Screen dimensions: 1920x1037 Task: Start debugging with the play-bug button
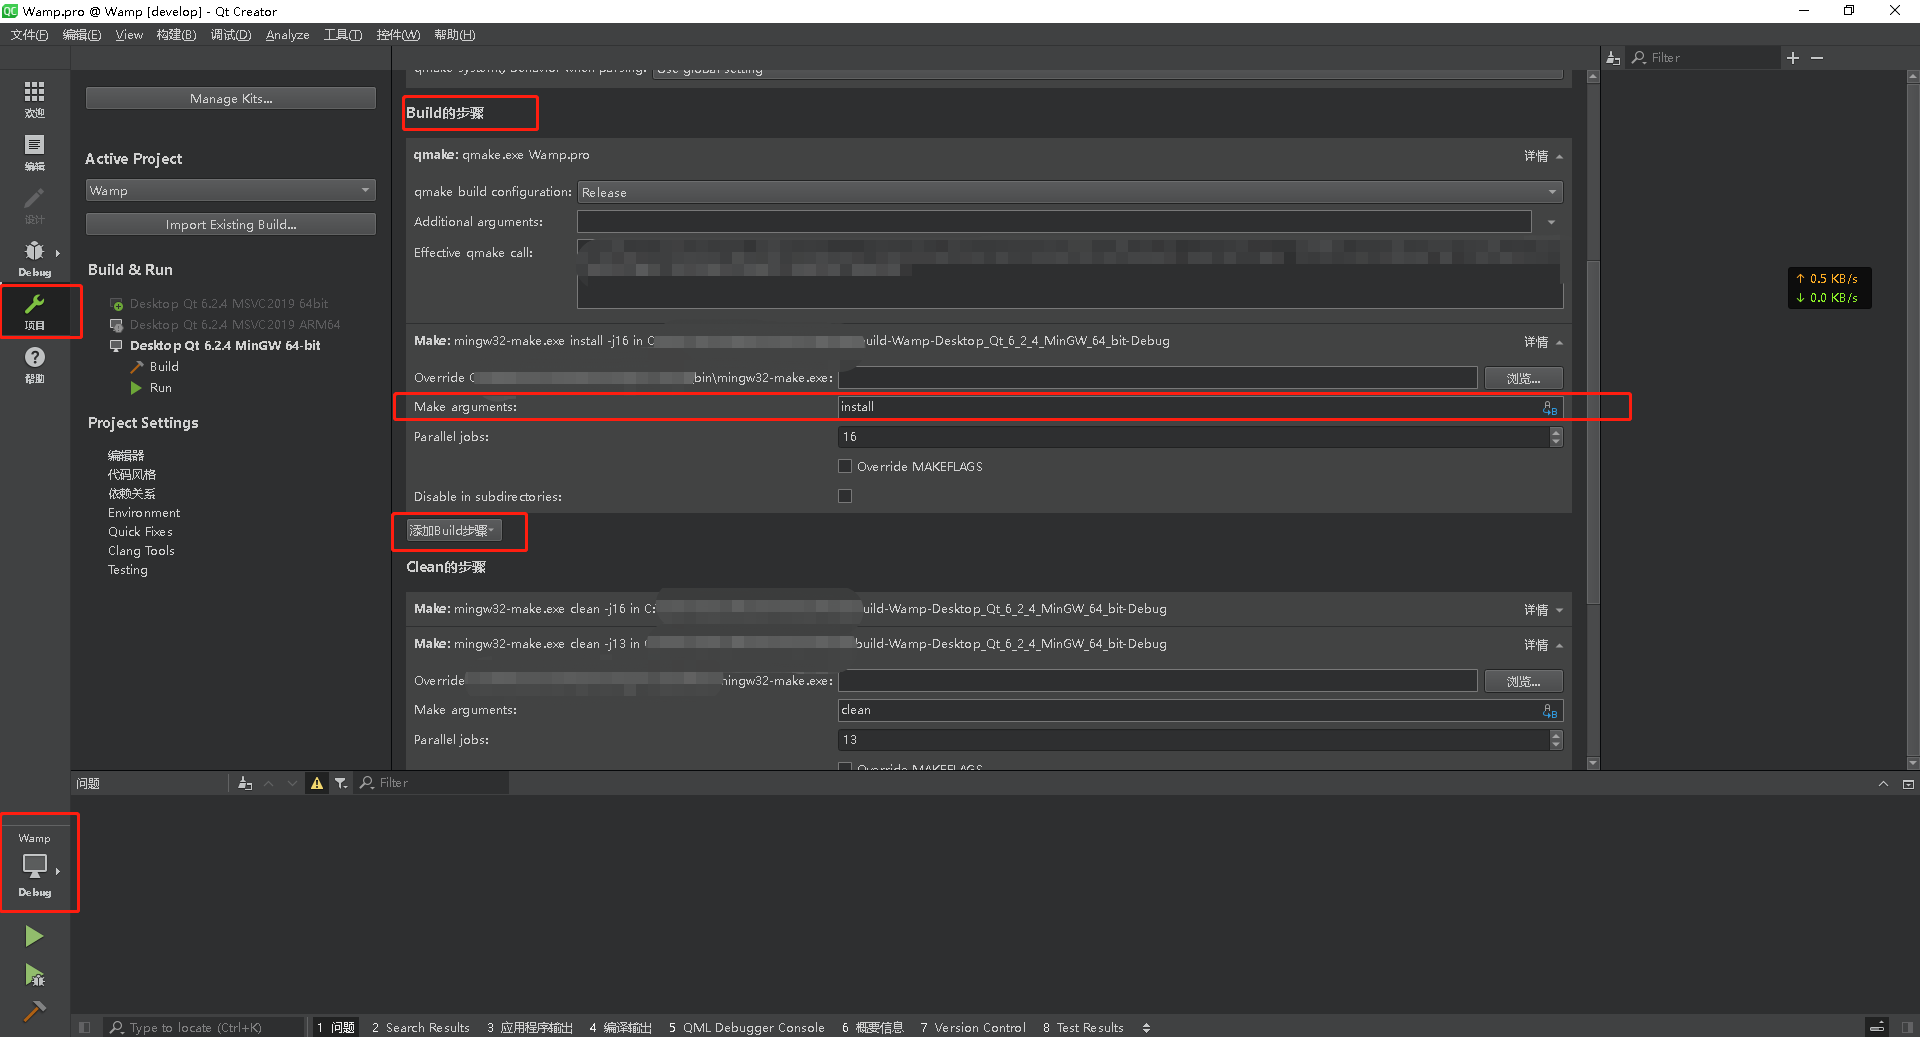click(x=34, y=974)
